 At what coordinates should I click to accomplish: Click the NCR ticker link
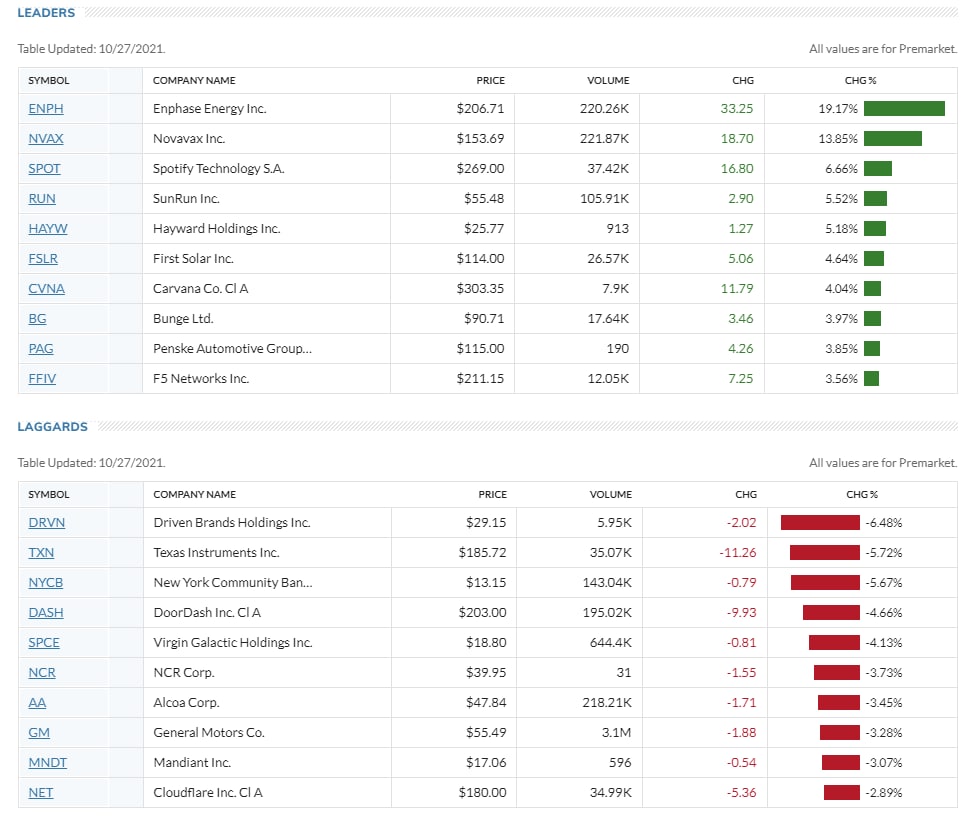(42, 672)
